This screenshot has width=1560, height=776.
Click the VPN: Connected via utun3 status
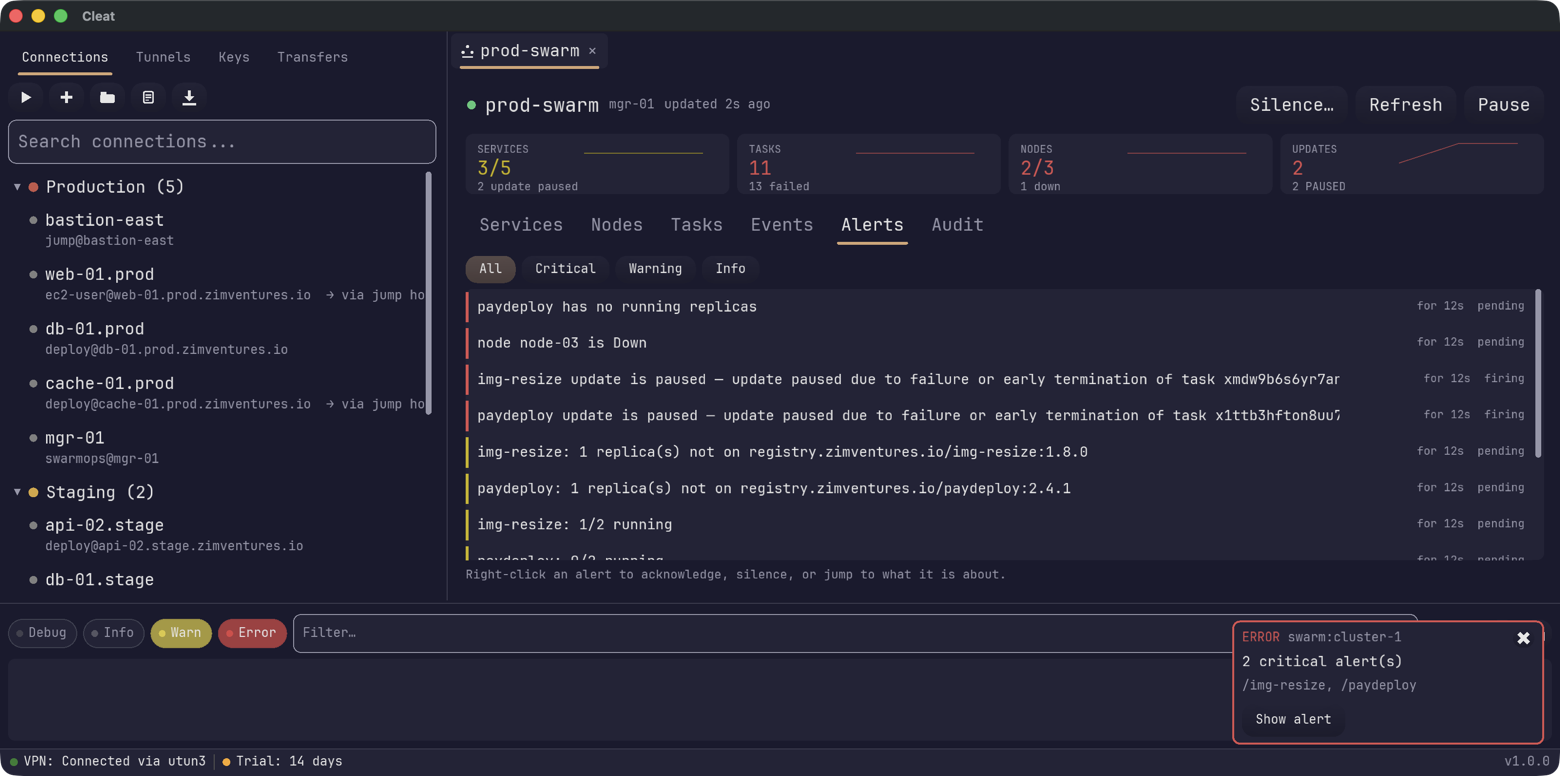coord(108,762)
